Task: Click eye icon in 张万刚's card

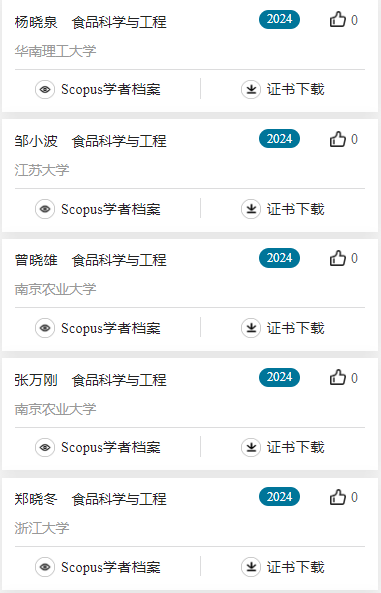Action: (45, 447)
